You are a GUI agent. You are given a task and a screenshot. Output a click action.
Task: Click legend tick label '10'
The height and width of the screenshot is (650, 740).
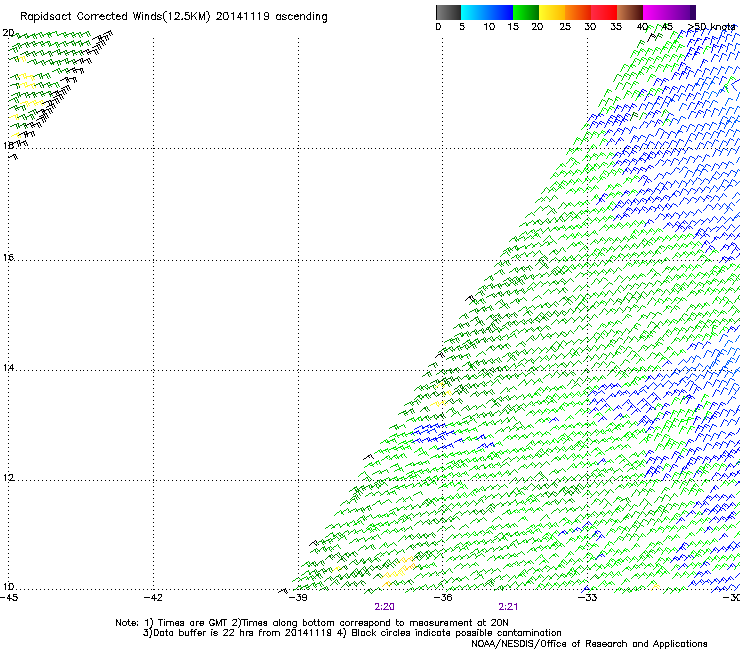pos(489,27)
